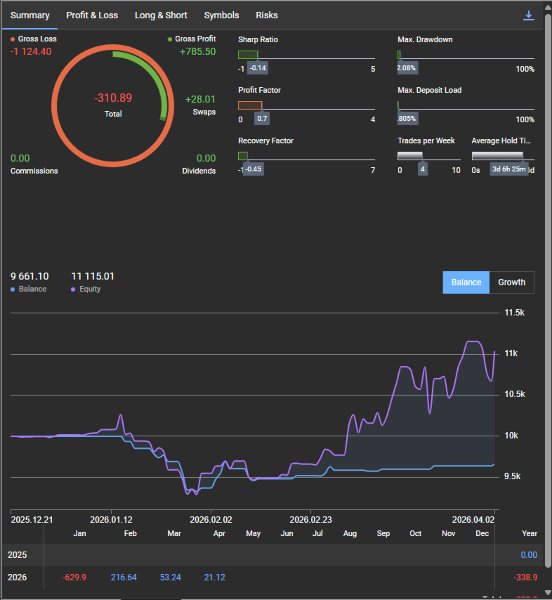Click the -310.89 Total in donut chart
Image resolution: width=552 pixels, height=600 pixels.
point(113,98)
